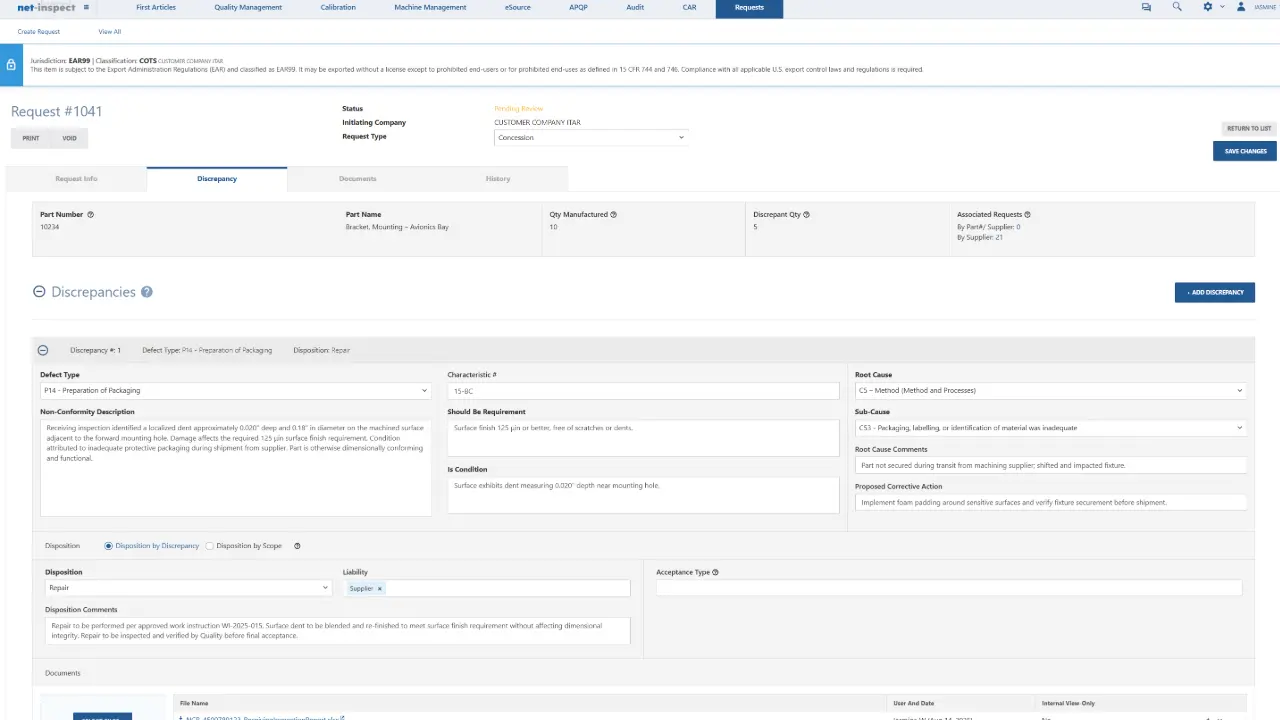Viewport: 1280px width, 720px height.
Task: Click the help icon beside Part Number
Action: click(89, 214)
